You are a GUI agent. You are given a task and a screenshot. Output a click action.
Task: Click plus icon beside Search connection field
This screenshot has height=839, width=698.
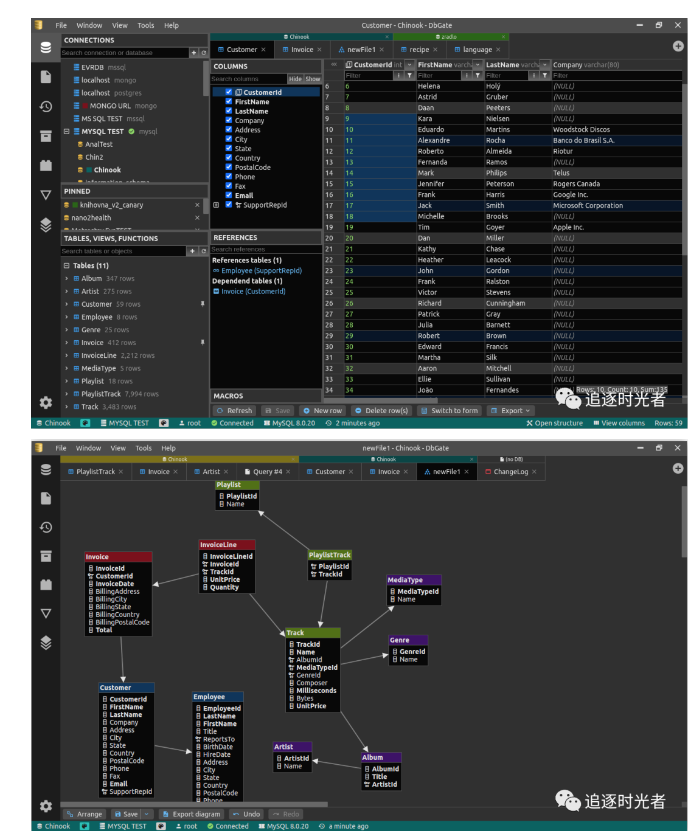coord(194,52)
